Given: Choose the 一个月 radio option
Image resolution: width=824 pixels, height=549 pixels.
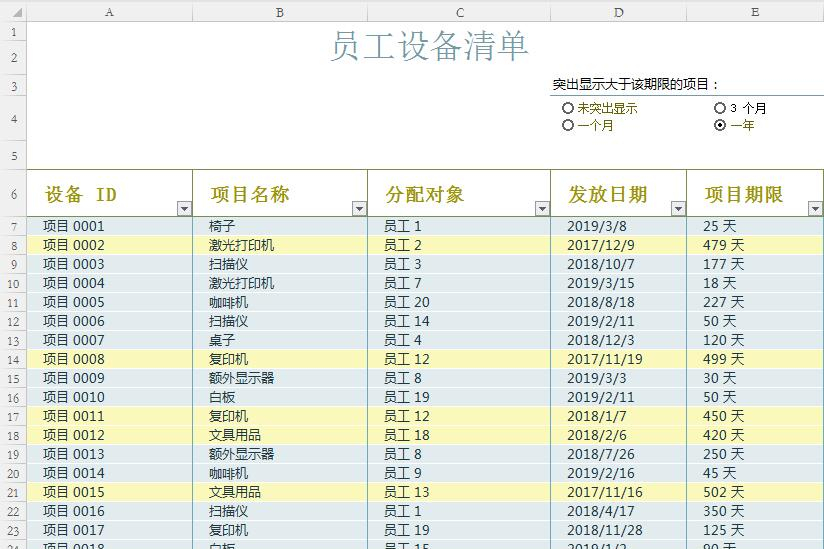Looking at the screenshot, I should (568, 126).
